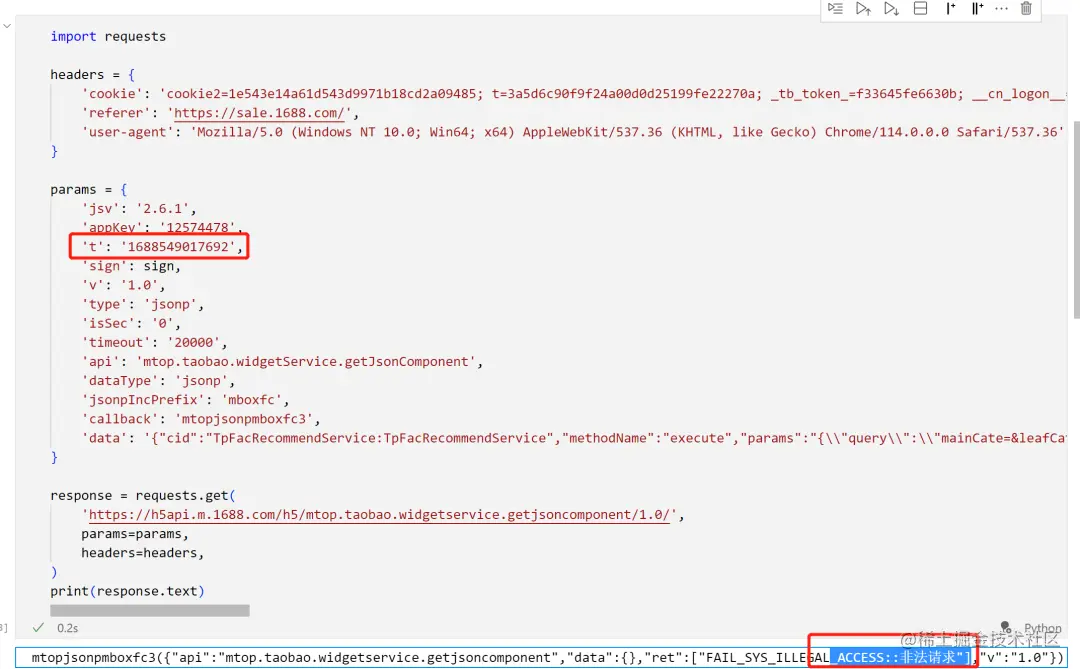The width and height of the screenshot is (1080, 669).
Task: Open the Python cell language selector
Action: pyautogui.click(x=1042, y=628)
